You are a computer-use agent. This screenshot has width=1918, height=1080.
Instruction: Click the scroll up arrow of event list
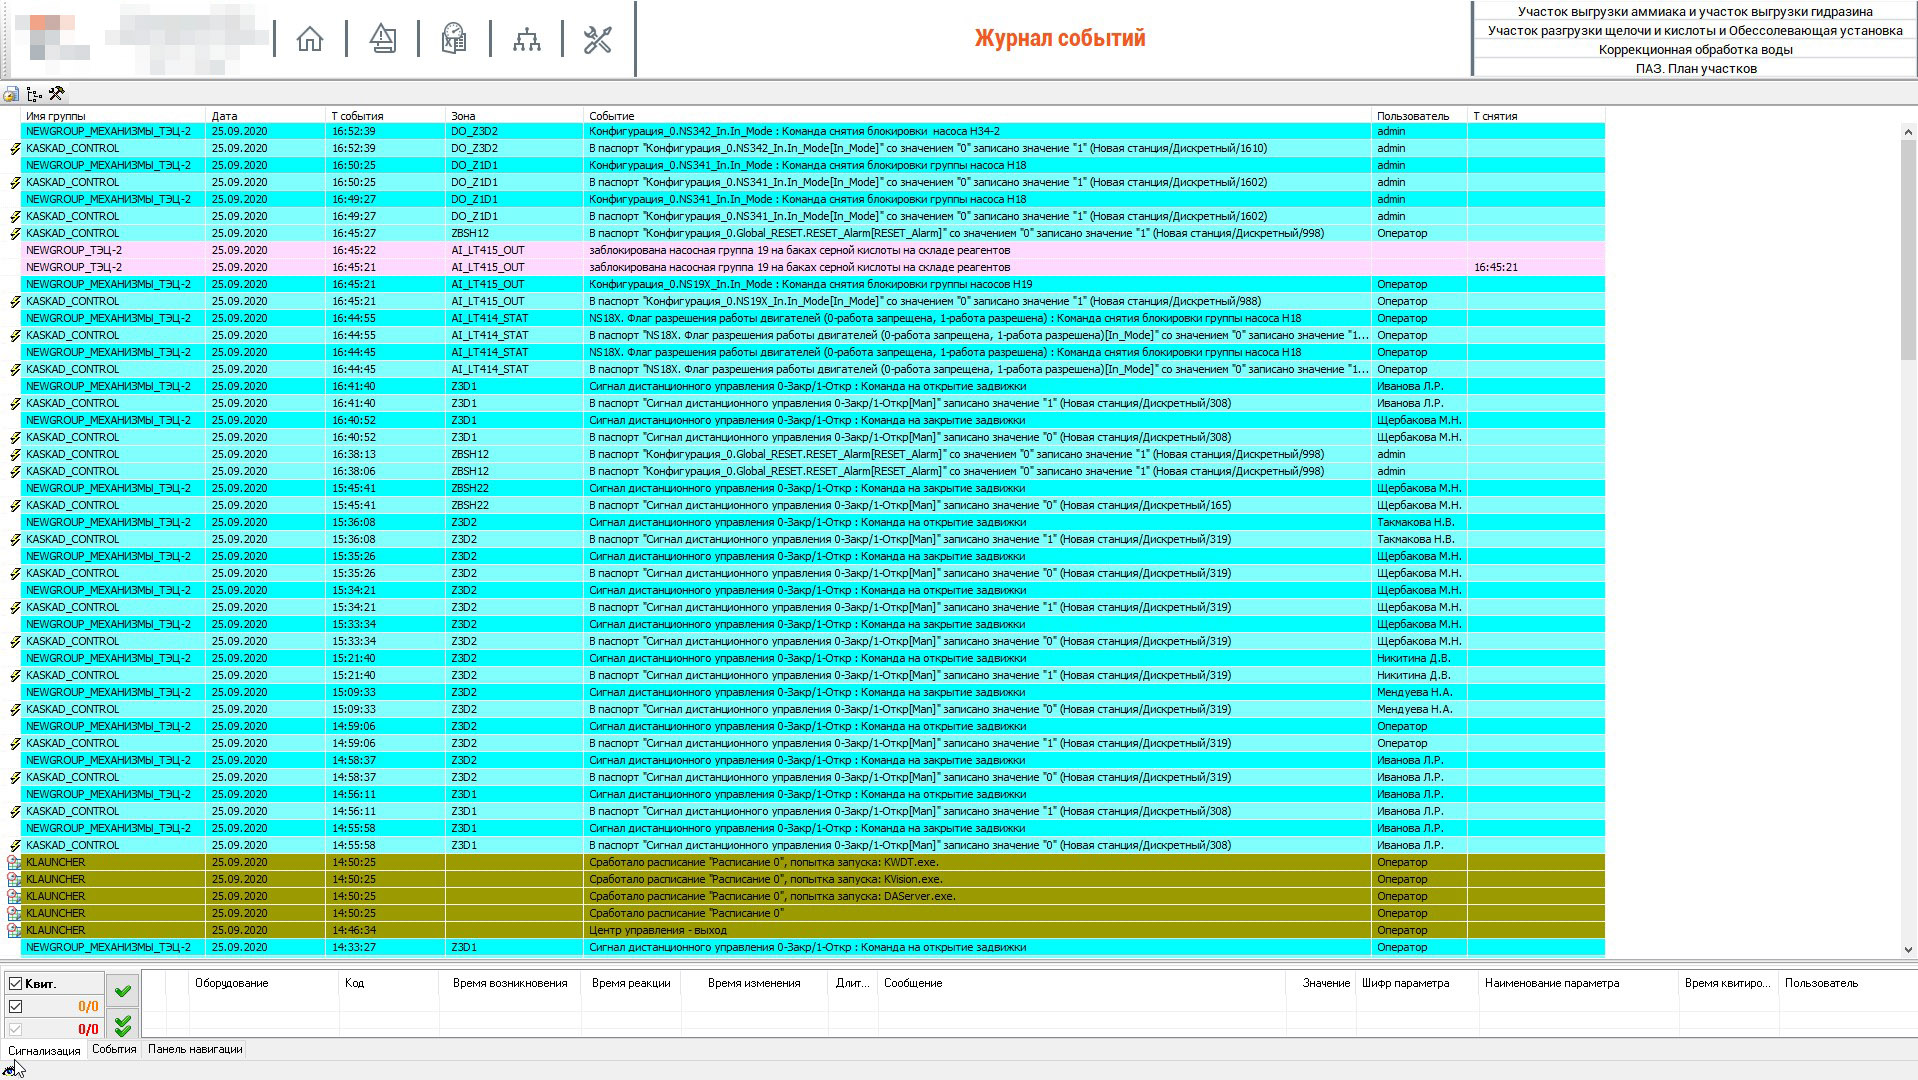pos(1908,131)
